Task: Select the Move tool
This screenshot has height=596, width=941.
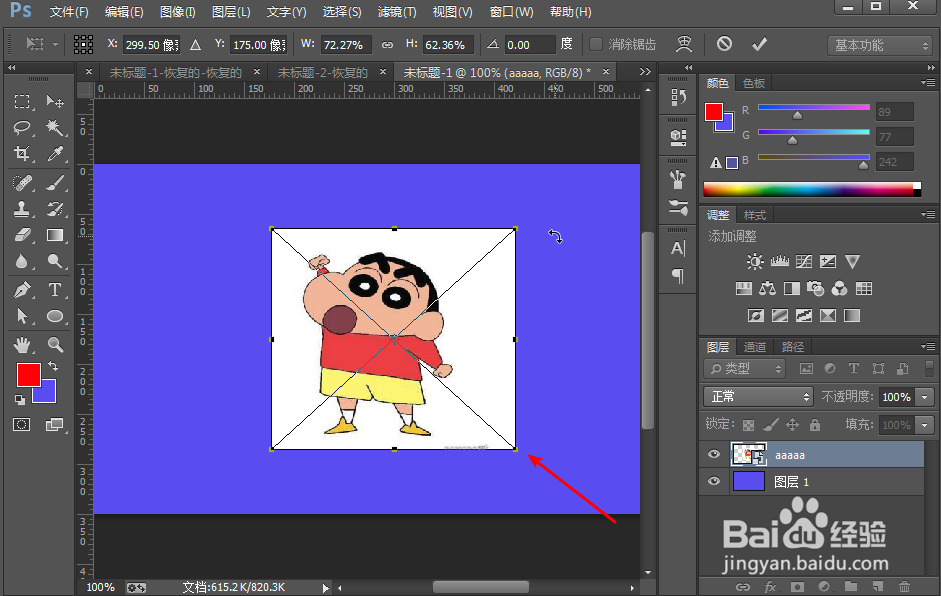Action: [55, 101]
